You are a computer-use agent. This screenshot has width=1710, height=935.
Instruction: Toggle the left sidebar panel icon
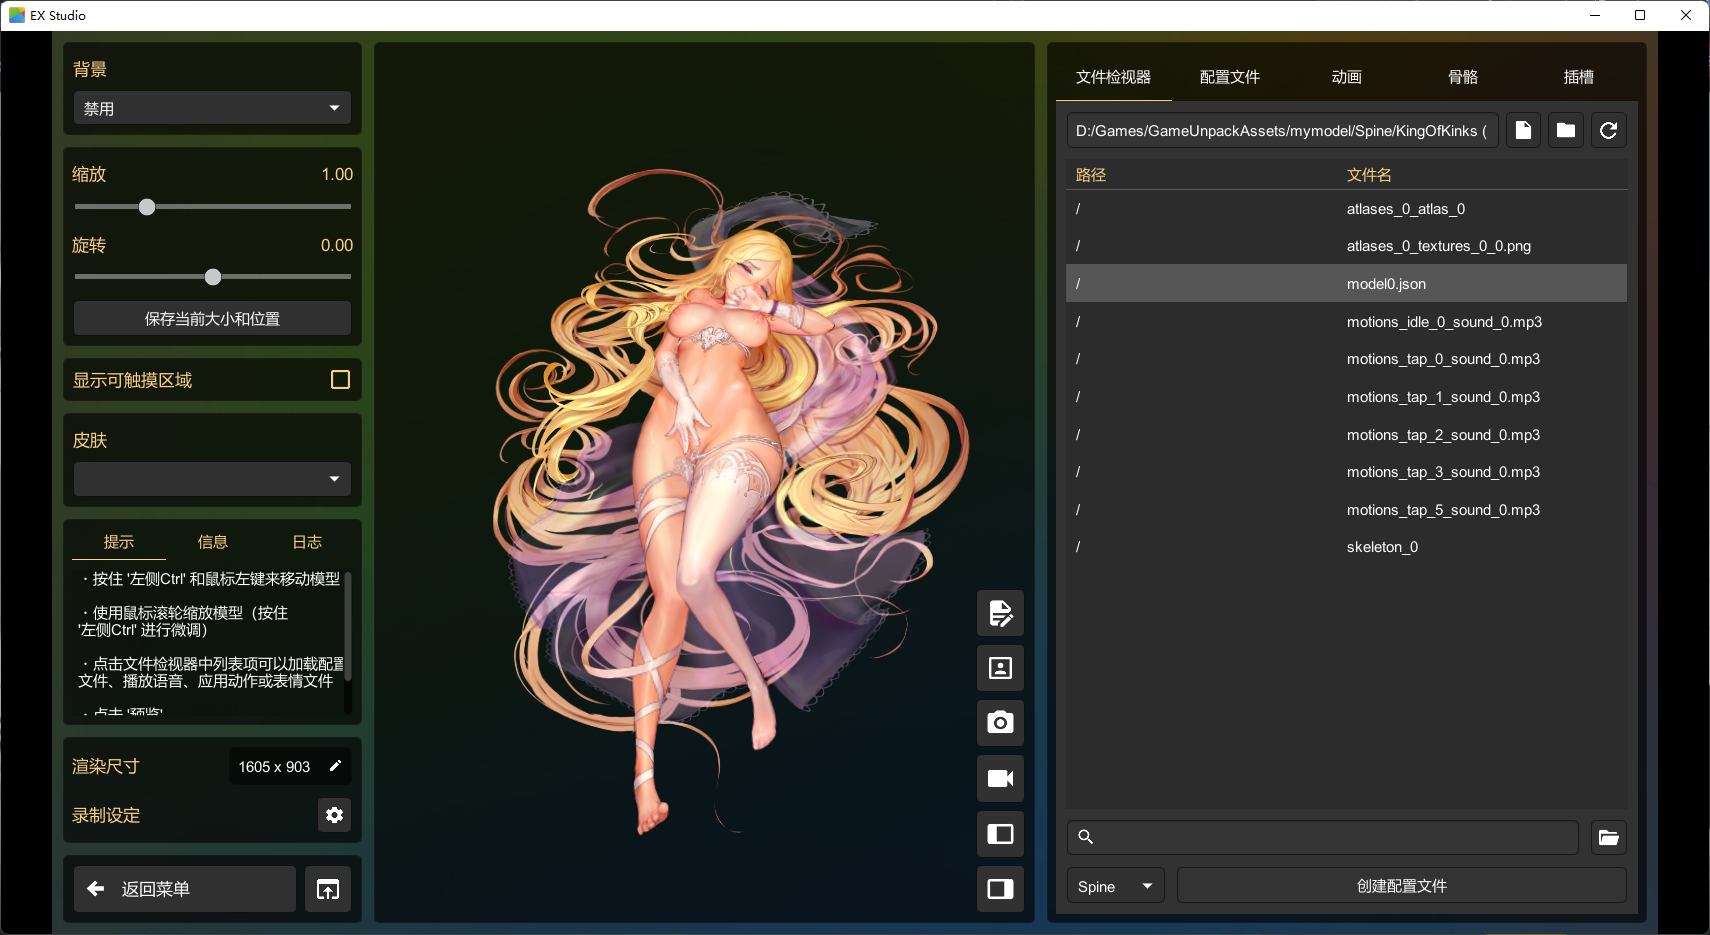click(1000, 834)
